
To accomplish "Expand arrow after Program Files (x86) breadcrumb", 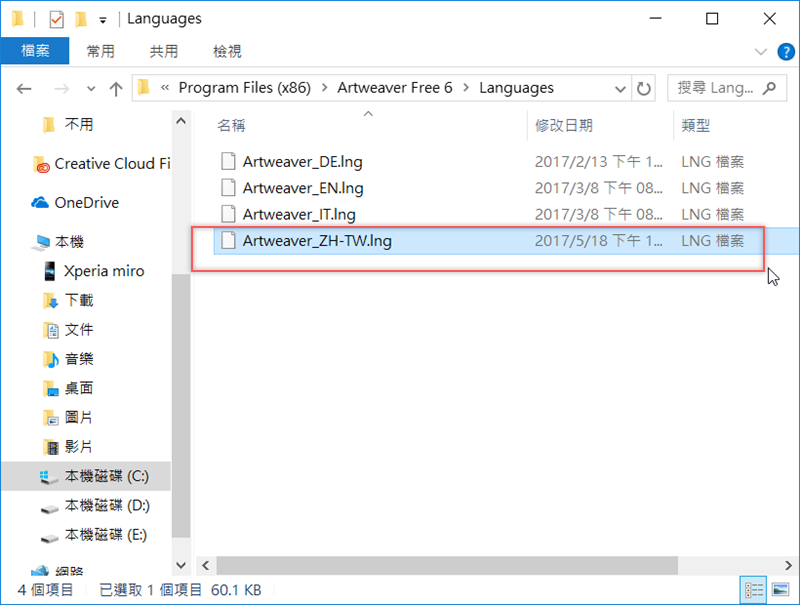I will click(x=324, y=88).
